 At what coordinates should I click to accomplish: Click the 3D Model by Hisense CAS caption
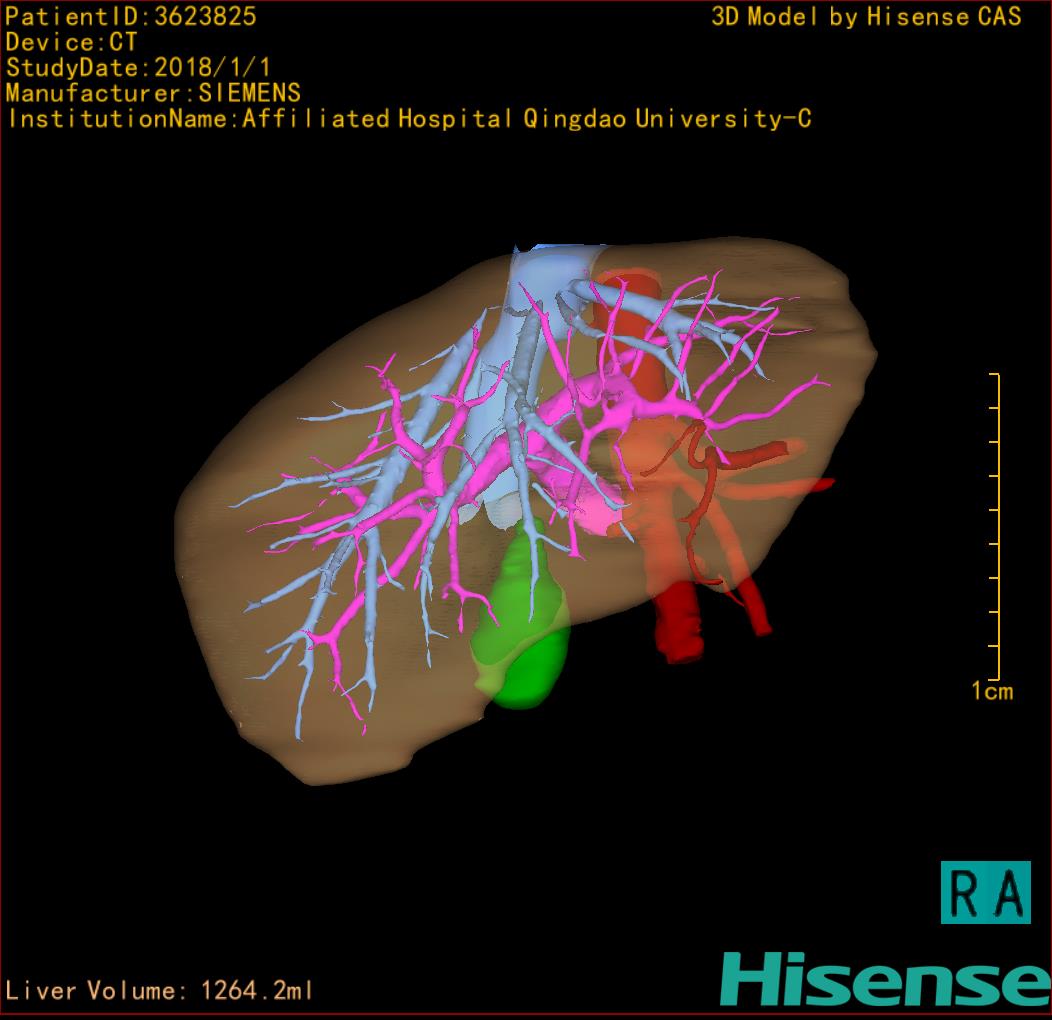tap(866, 17)
